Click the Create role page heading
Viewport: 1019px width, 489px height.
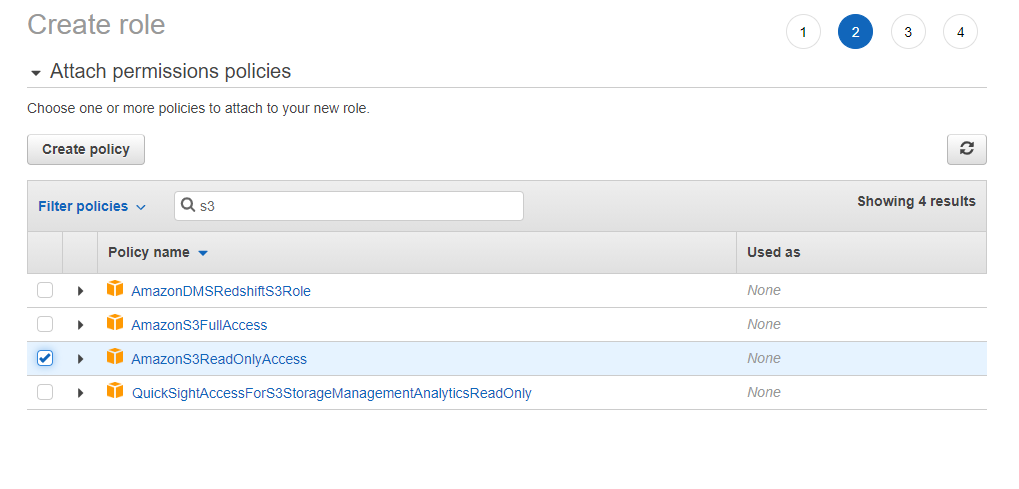pos(96,25)
